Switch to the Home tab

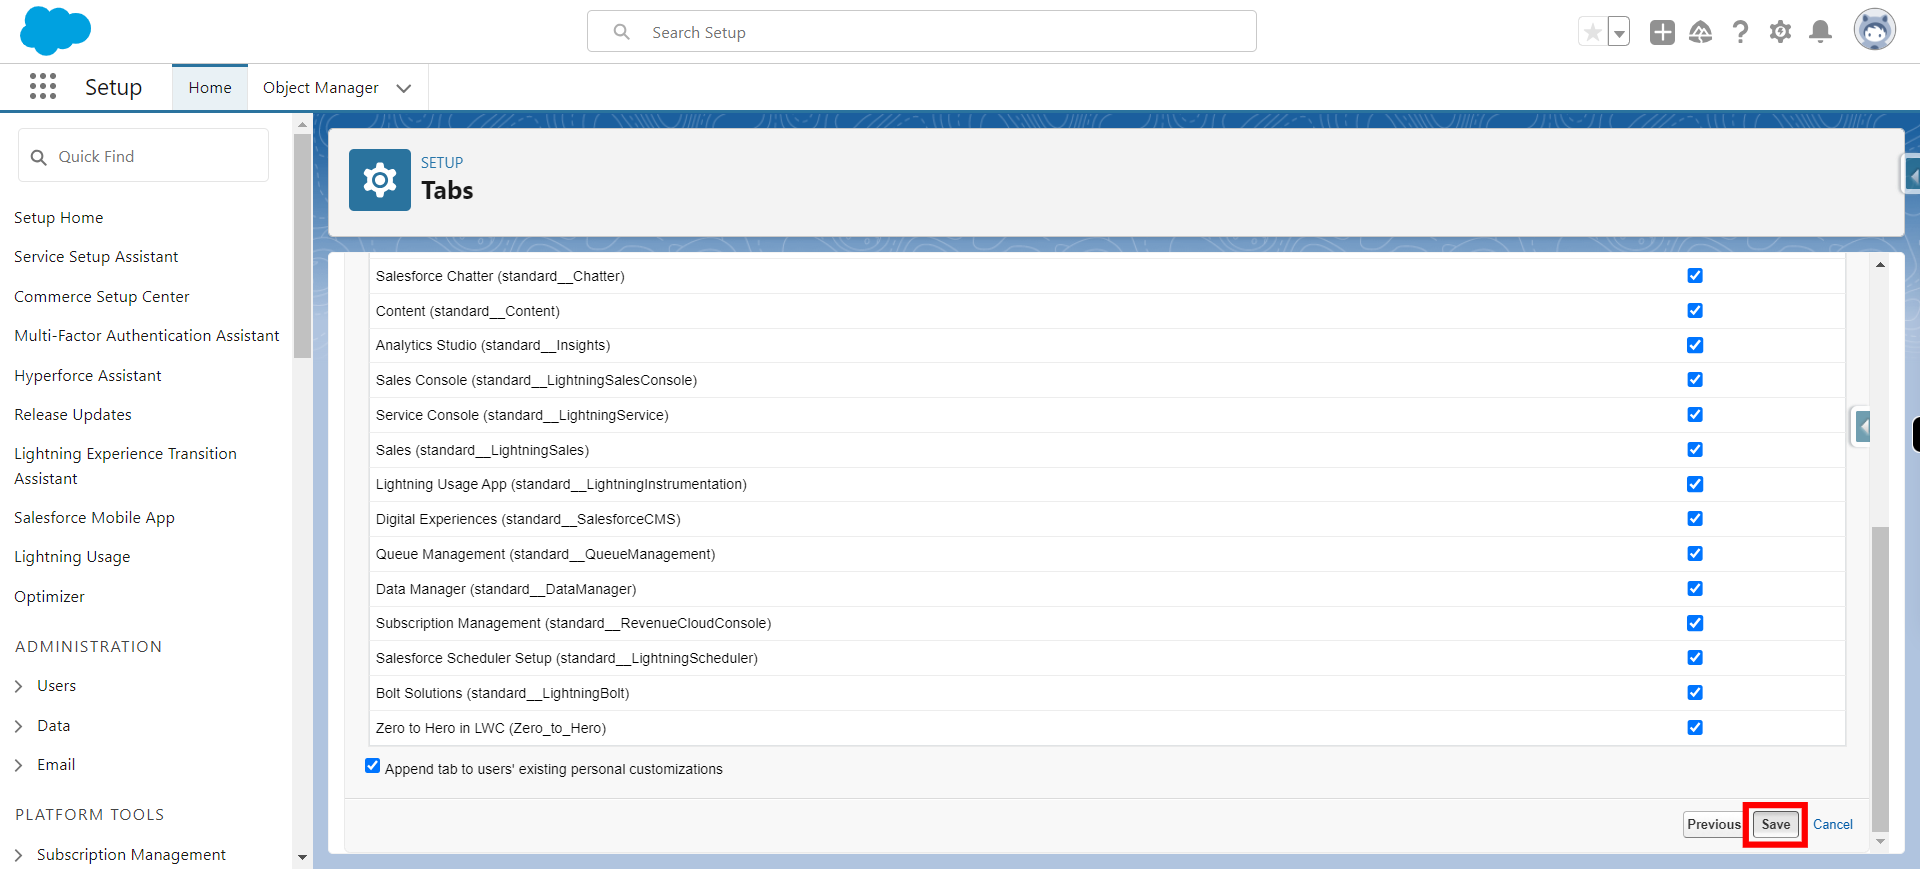click(210, 88)
